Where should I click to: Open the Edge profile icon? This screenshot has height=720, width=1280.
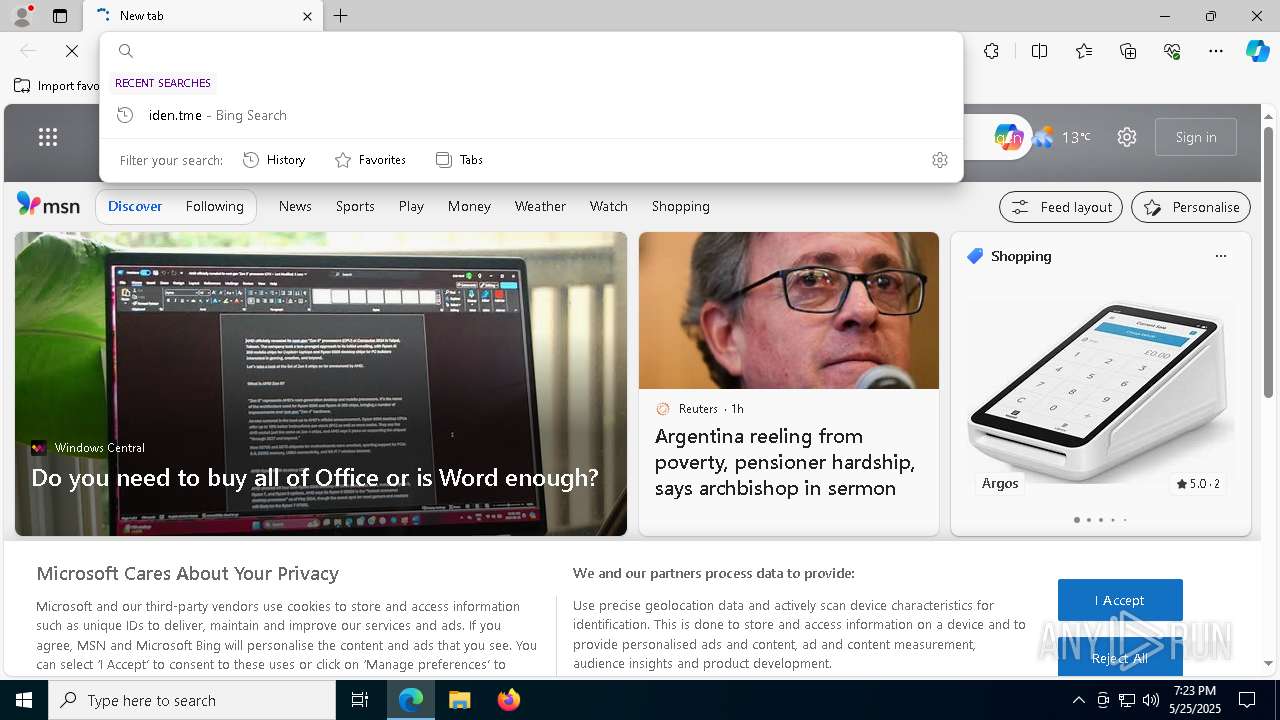pos(22,15)
